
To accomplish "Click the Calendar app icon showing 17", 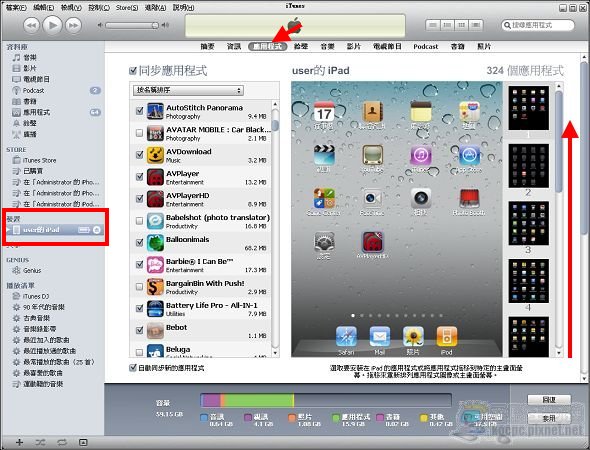I will tap(324, 111).
